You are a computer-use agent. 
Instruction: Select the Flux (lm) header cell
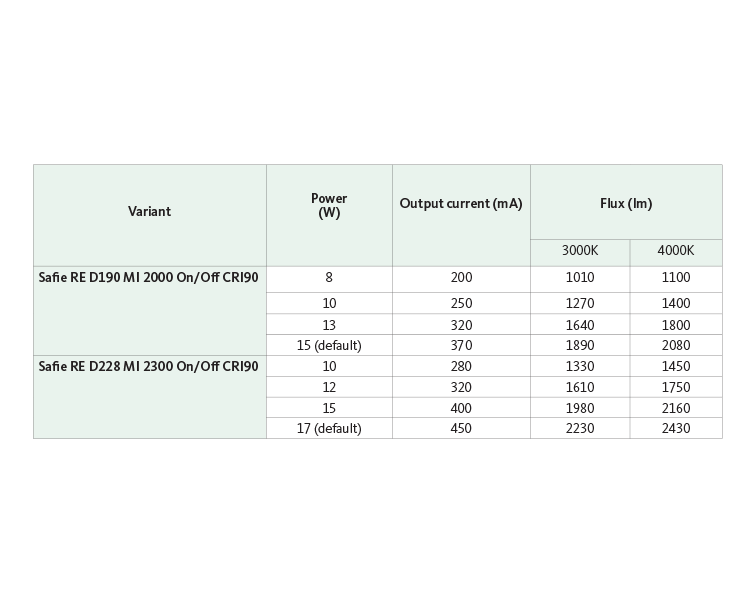(626, 204)
